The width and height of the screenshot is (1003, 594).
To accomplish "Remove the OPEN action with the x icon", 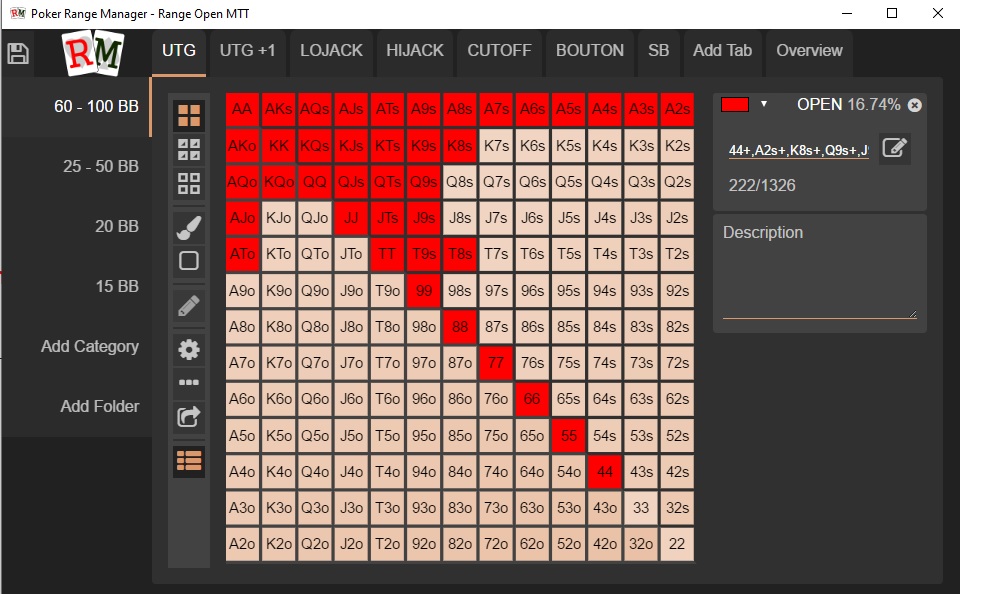I will click(914, 105).
